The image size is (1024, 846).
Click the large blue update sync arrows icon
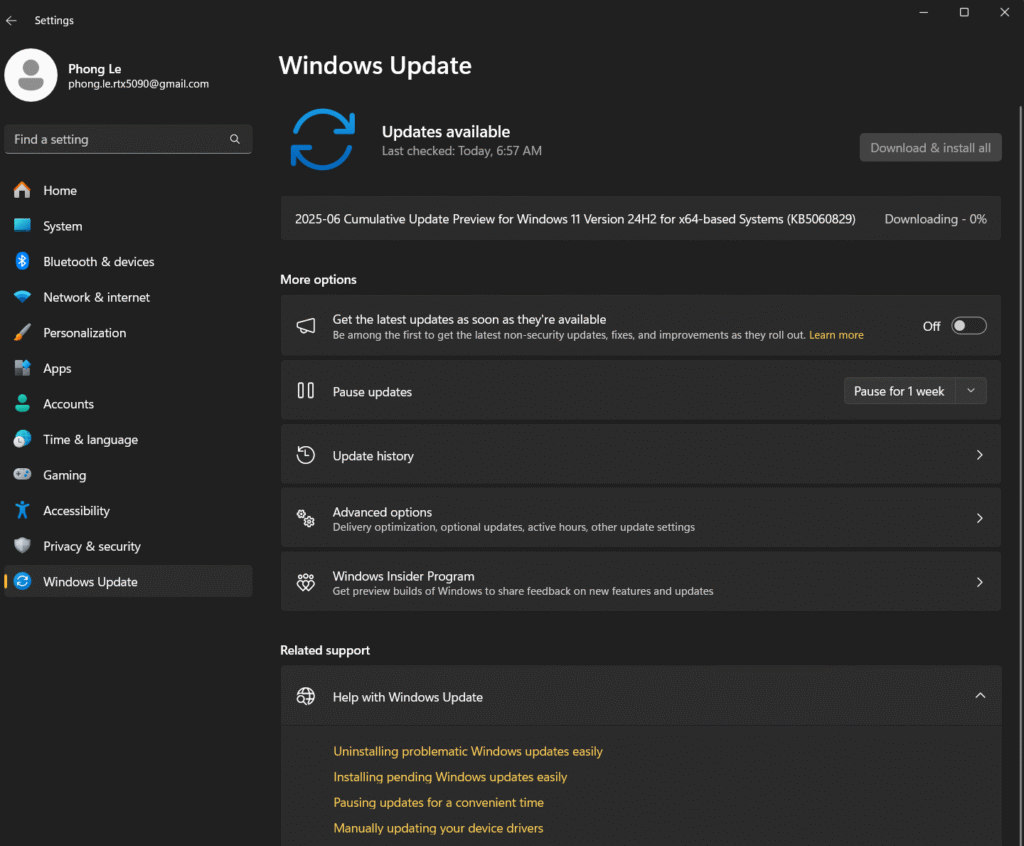pyautogui.click(x=323, y=139)
